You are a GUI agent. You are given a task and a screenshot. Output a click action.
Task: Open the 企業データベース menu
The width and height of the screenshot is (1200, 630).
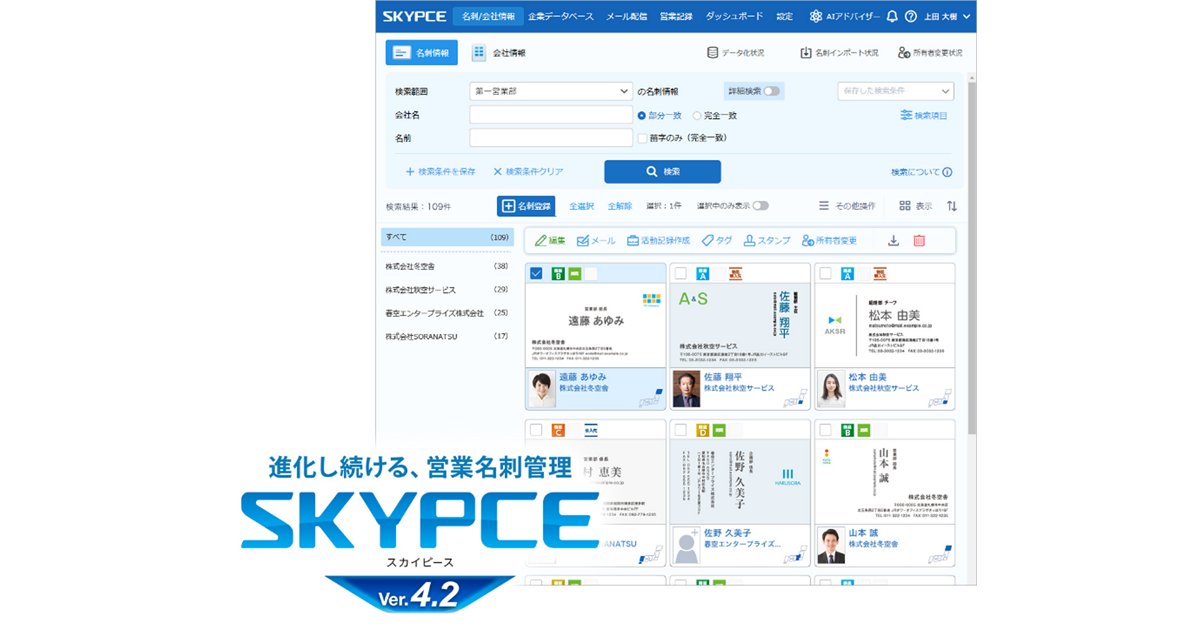560,17
